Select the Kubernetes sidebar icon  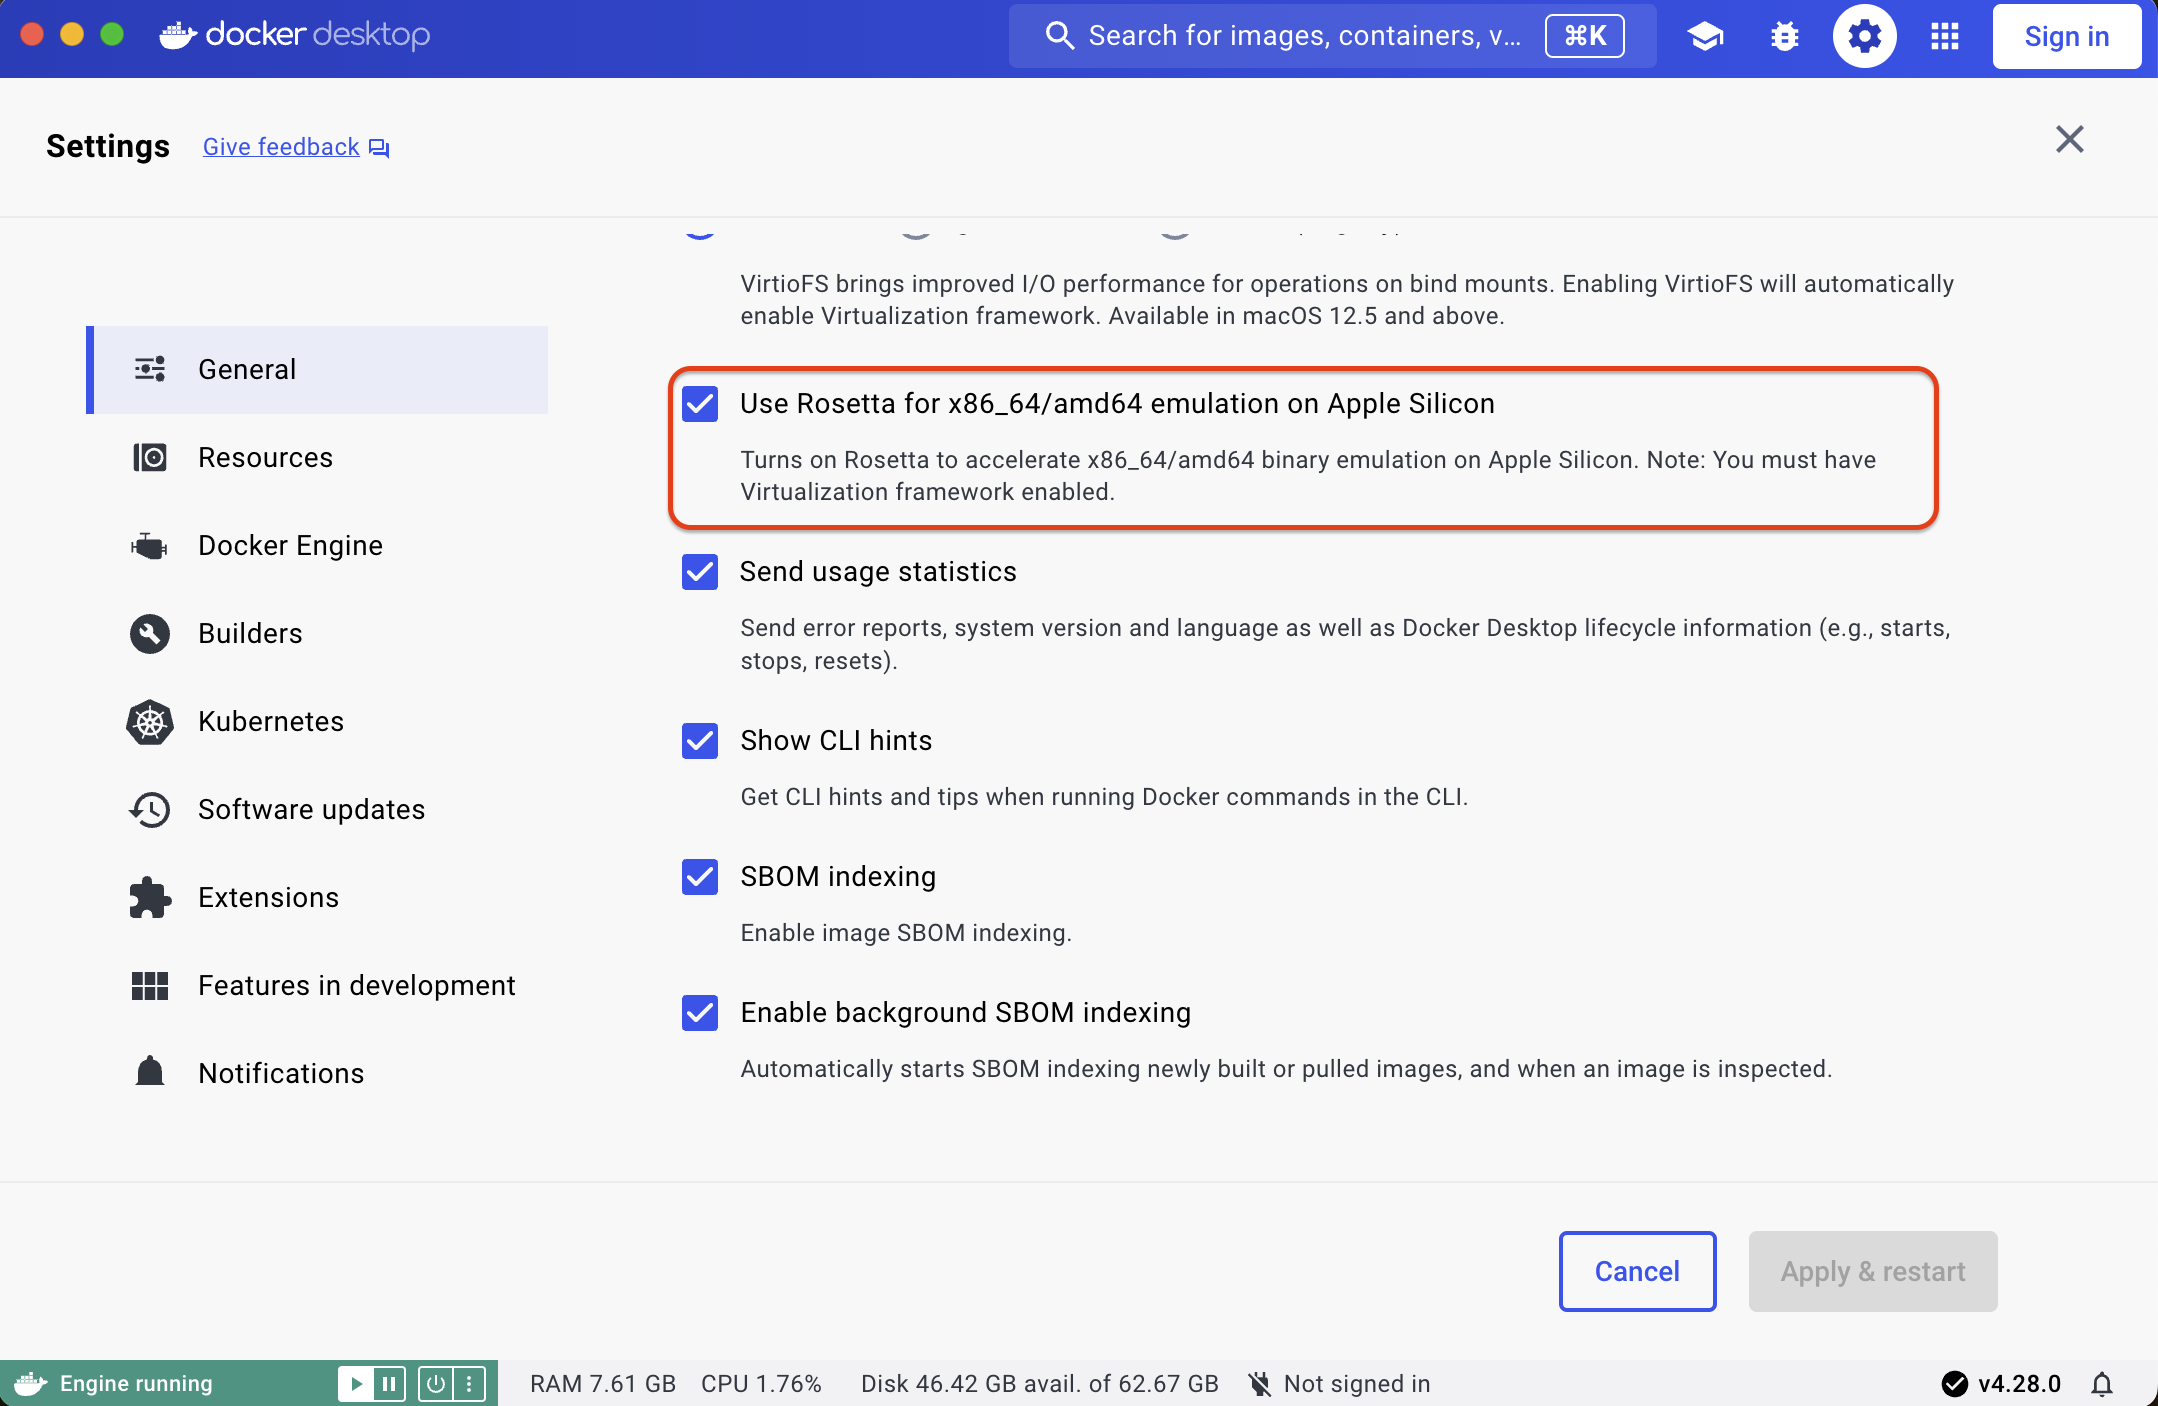(148, 722)
